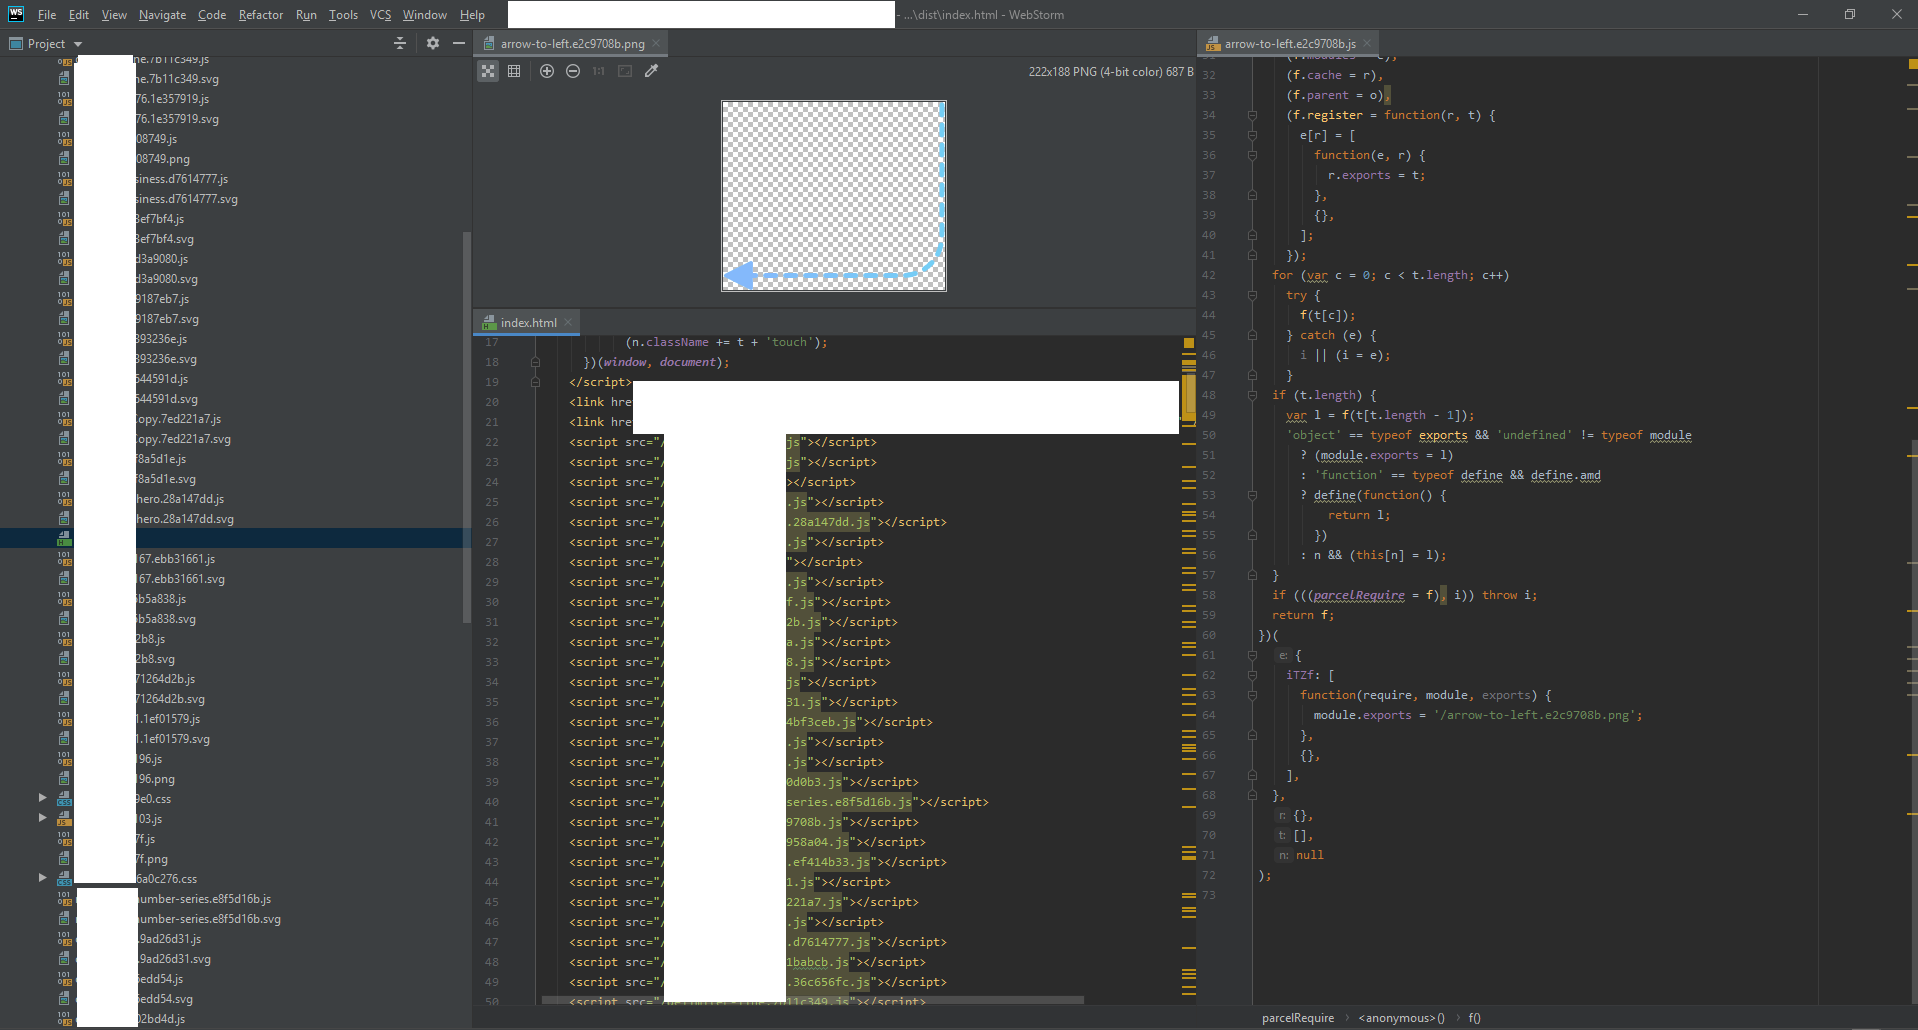Click the Project panel vertical scrollbar
Viewport: 1918px width, 1030px height.
466,427
